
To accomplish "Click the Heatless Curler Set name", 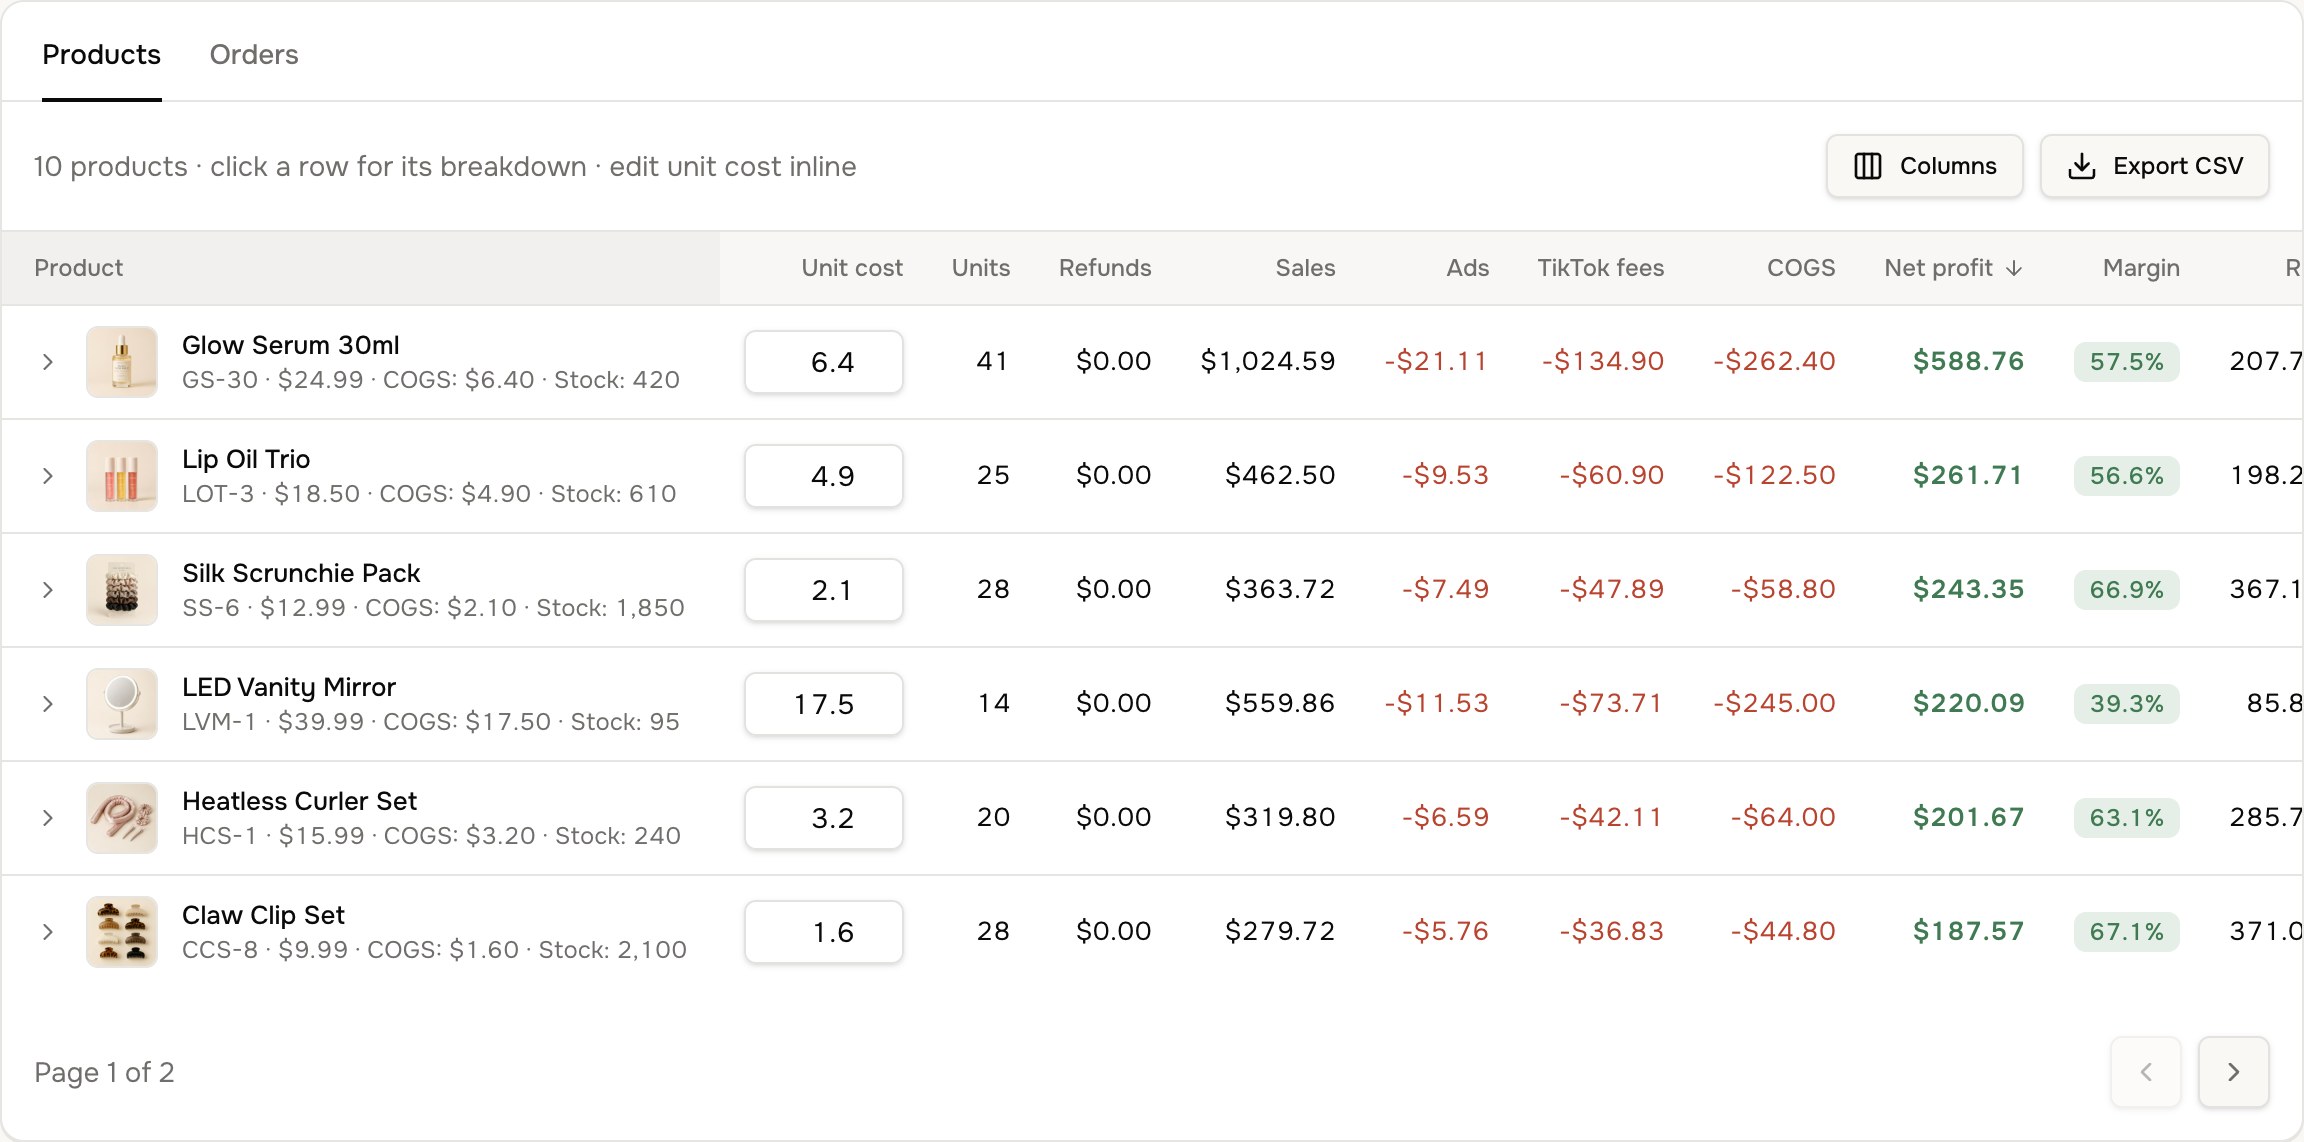I will 299,801.
